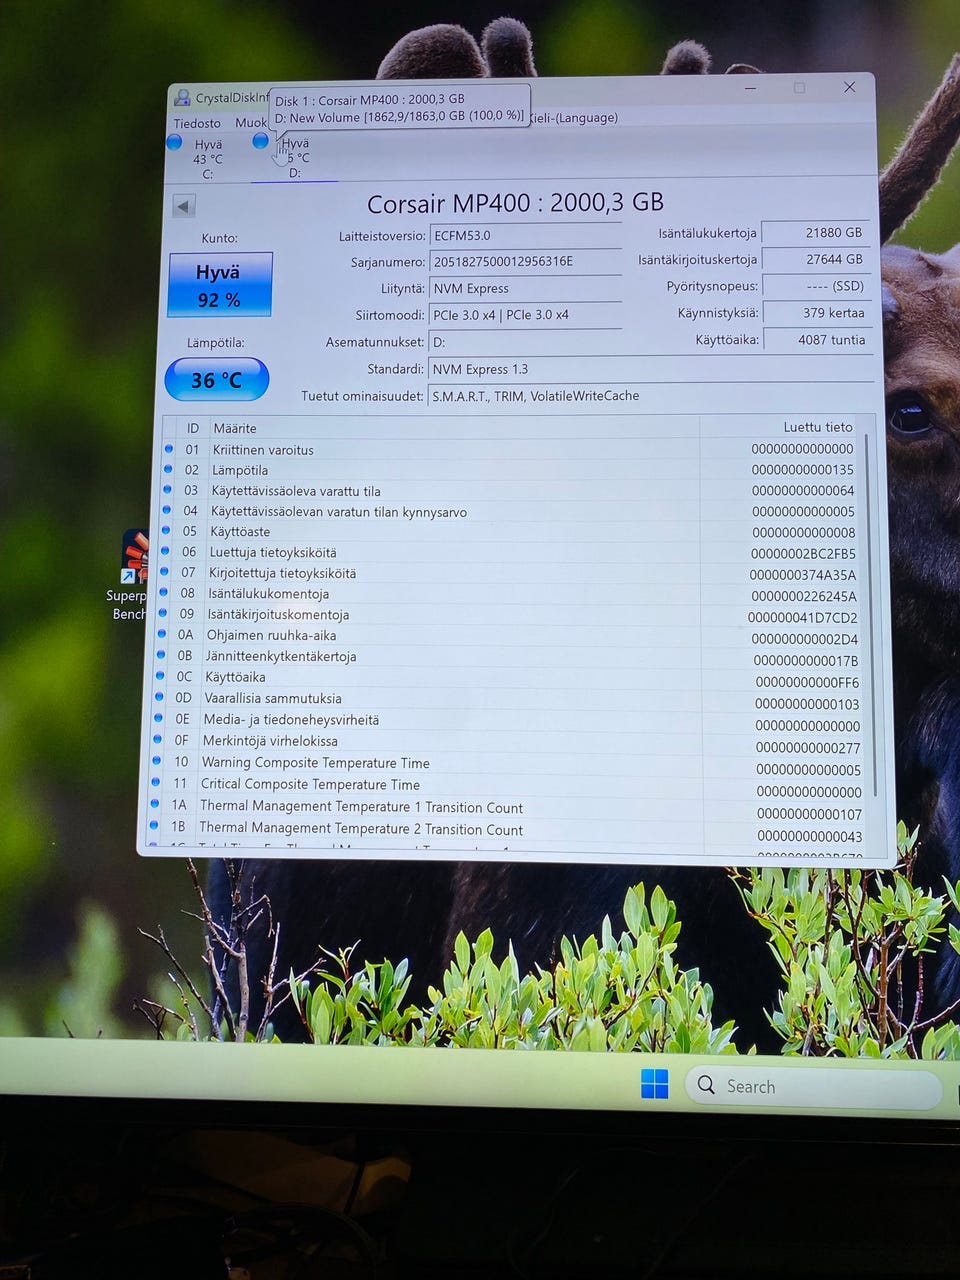
Task: Click the CrystalDiskInfo title bar icon
Action: pos(182,98)
